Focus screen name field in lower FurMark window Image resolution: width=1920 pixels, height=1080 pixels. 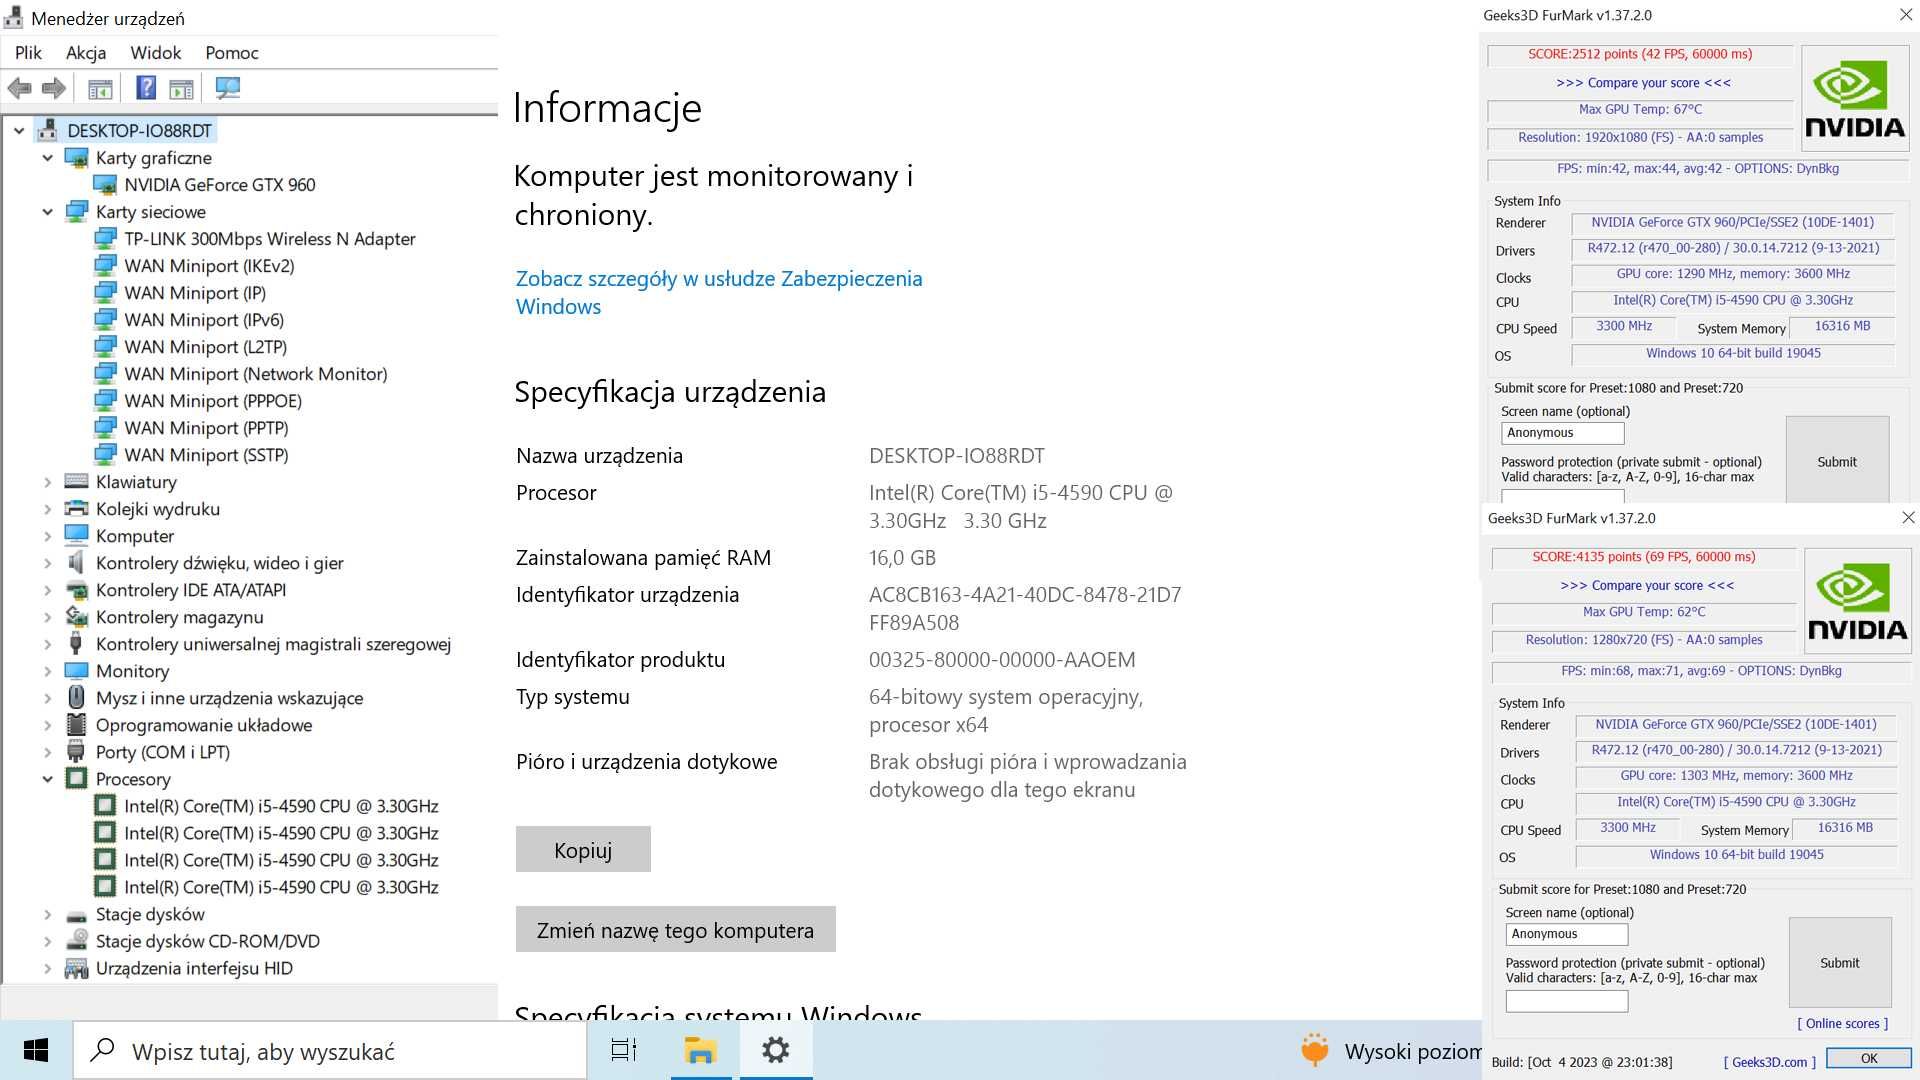click(x=1566, y=934)
